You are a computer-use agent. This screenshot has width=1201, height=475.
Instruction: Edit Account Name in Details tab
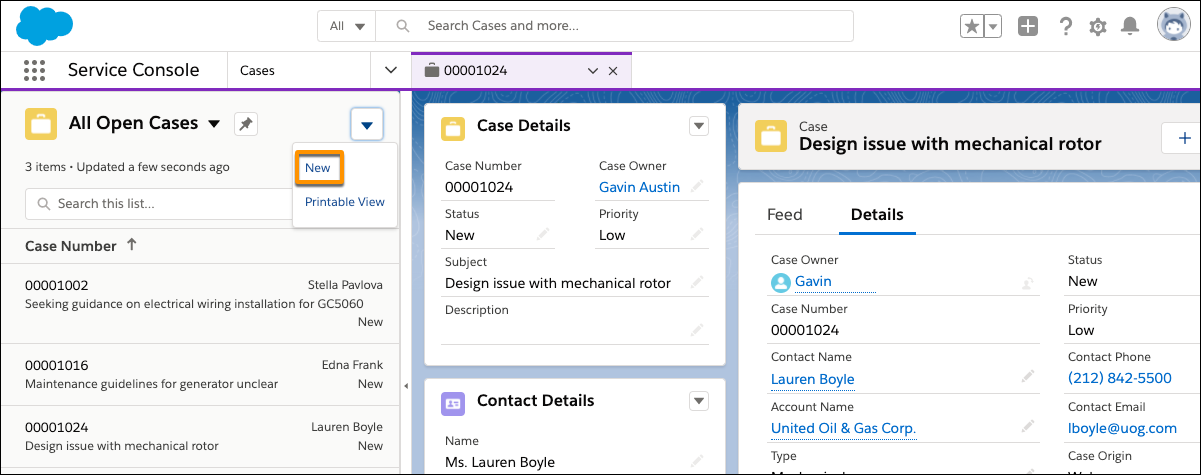click(1027, 427)
